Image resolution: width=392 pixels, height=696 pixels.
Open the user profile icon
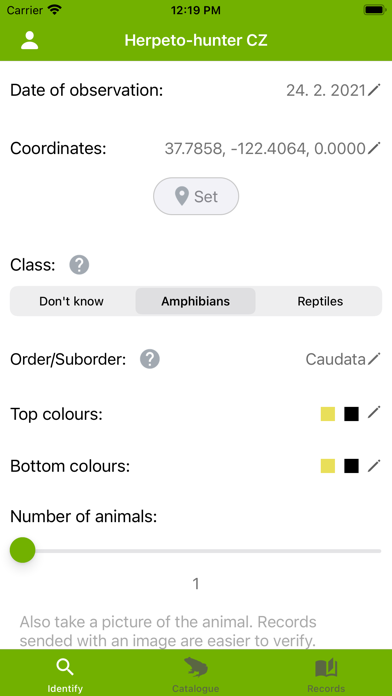pyautogui.click(x=30, y=40)
